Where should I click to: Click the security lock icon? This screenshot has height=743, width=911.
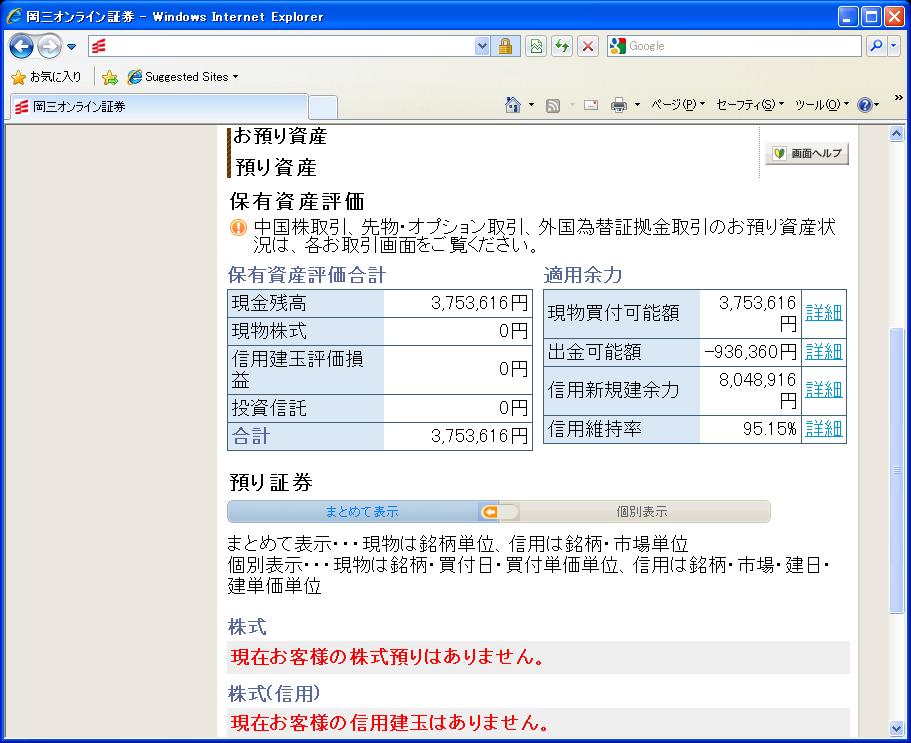tap(505, 46)
